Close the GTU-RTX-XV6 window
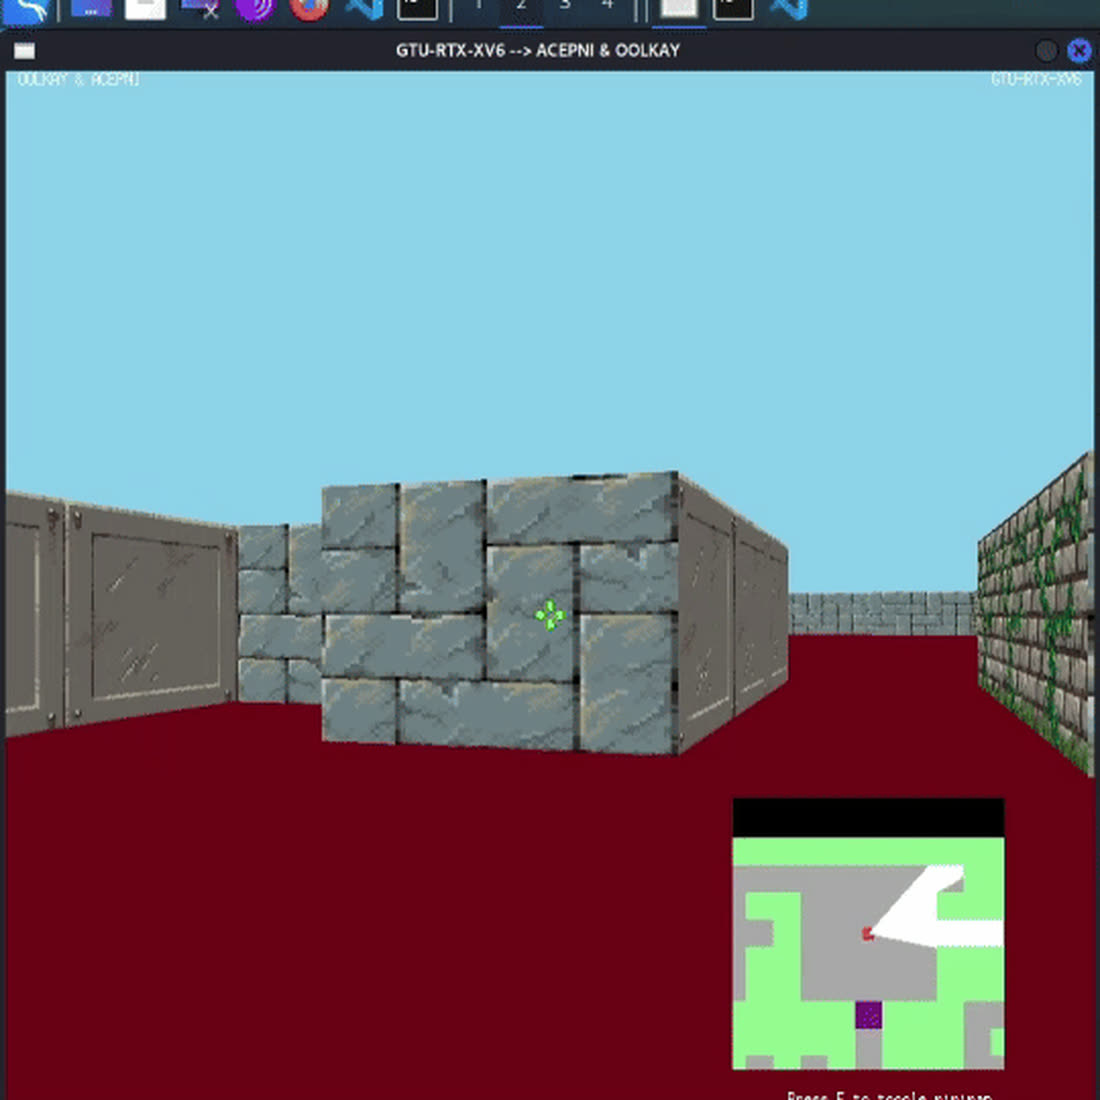The image size is (1100, 1100). pos(1079,51)
